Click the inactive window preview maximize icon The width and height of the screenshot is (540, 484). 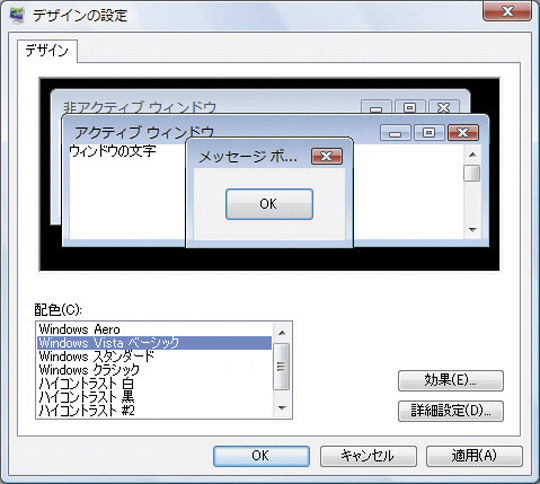click(x=409, y=107)
